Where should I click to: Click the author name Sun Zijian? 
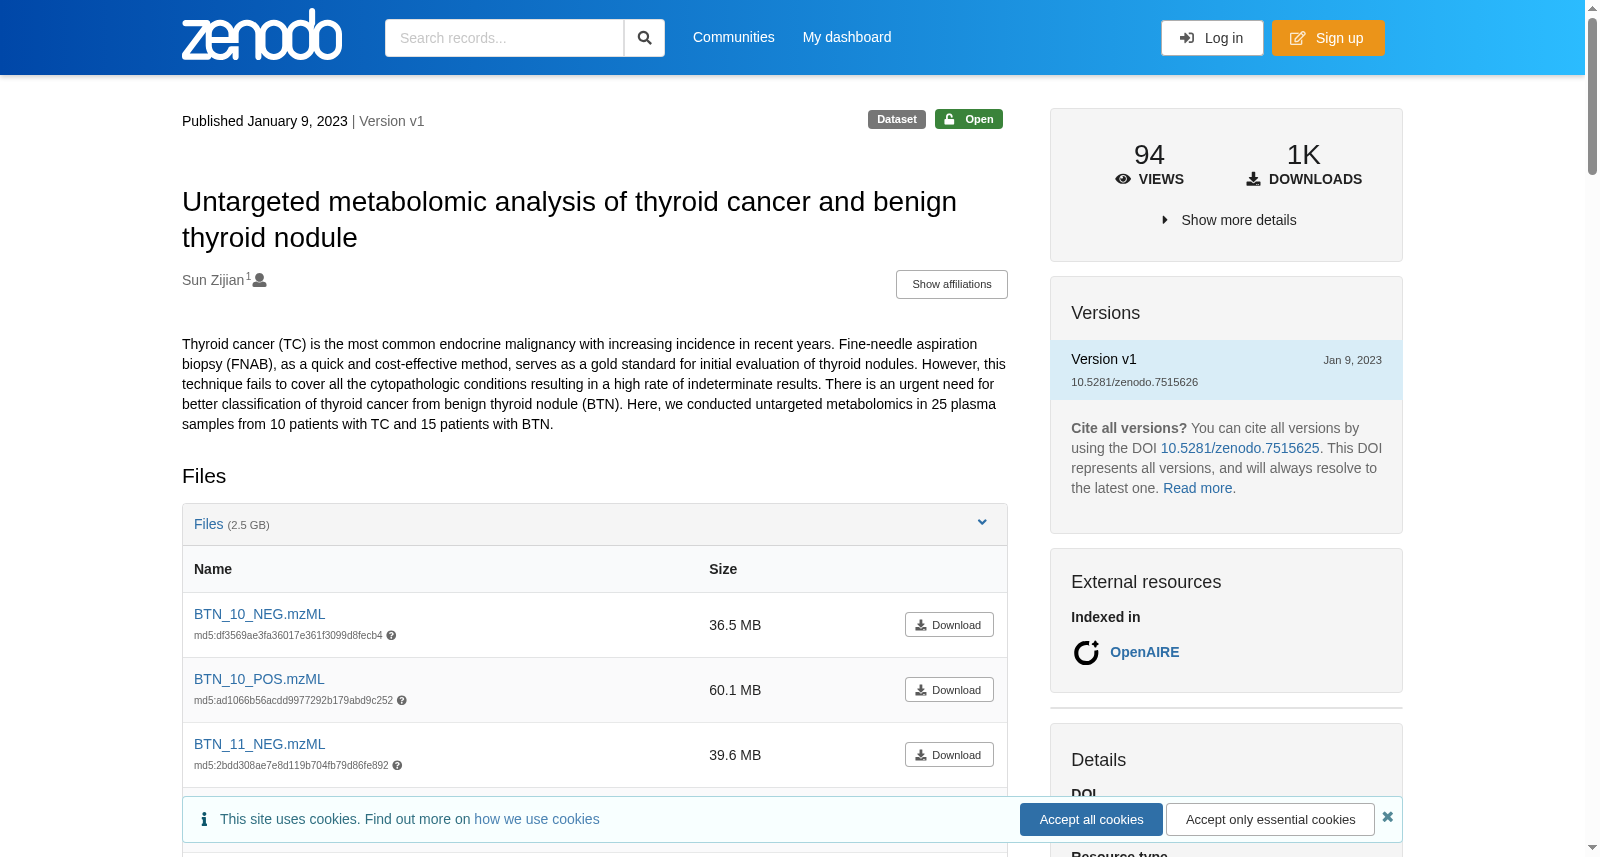[x=213, y=280]
